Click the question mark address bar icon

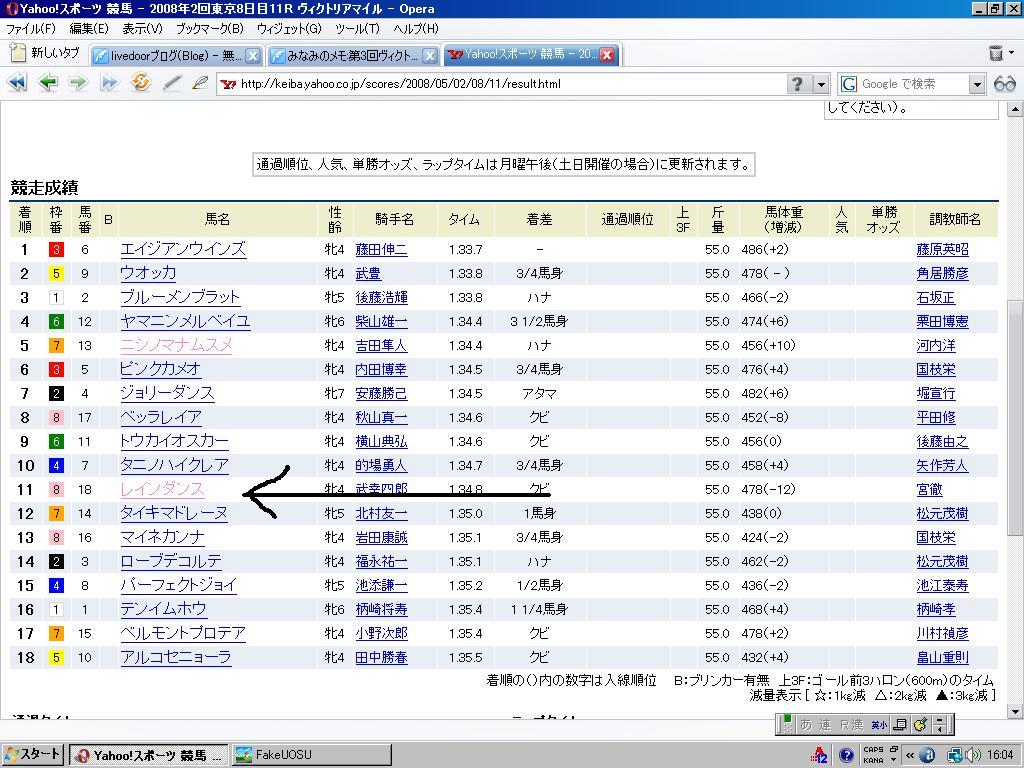(797, 84)
